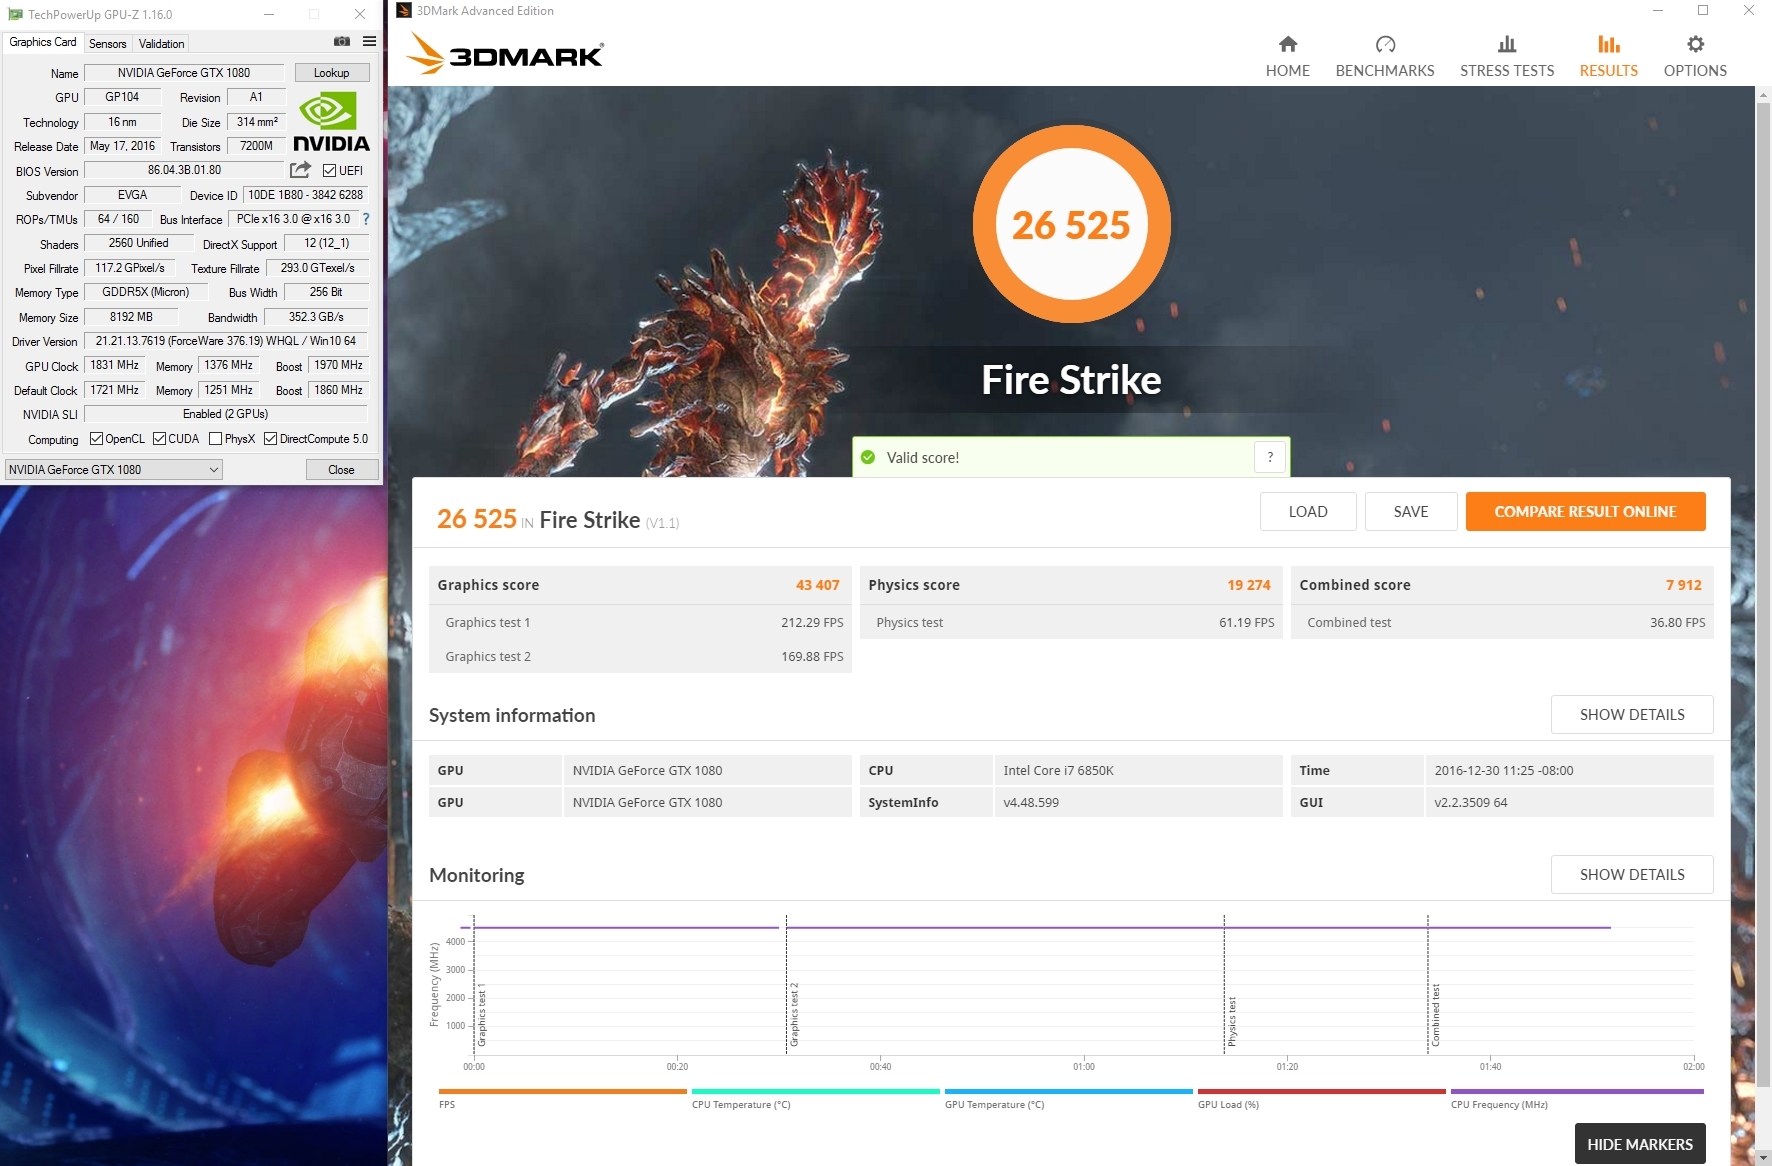Toggle the OpenCL checkbox
The width and height of the screenshot is (1772, 1166).
pos(96,439)
